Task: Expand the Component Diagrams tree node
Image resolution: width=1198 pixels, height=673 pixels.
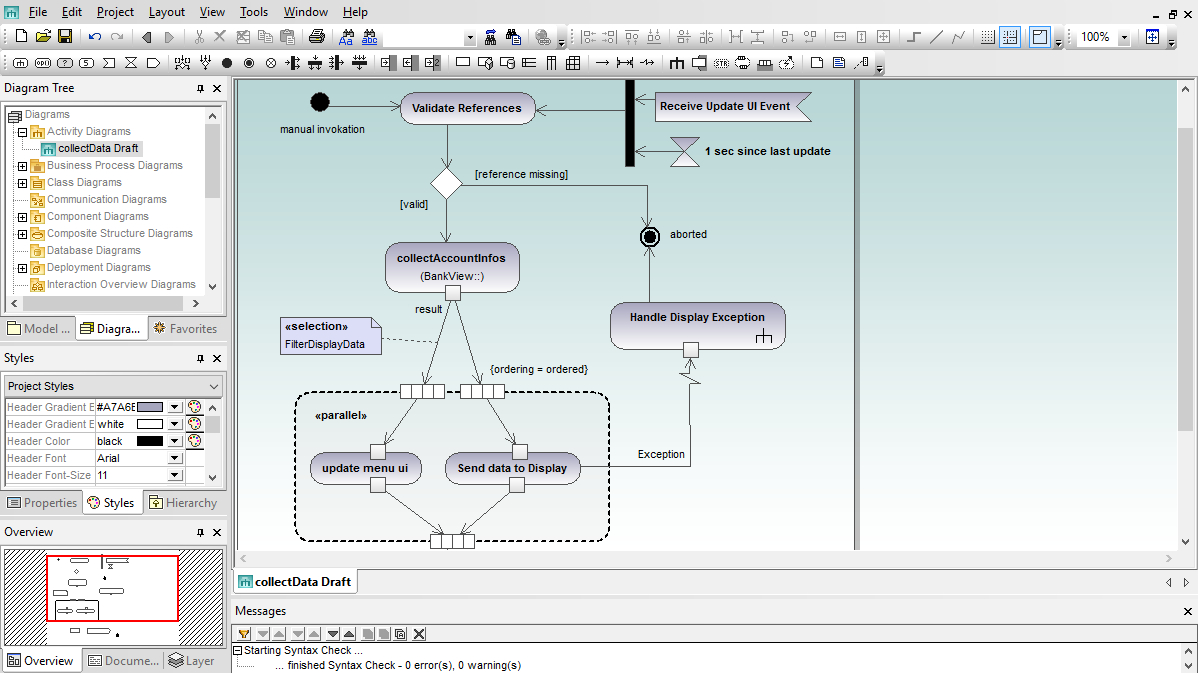Action: (x=22, y=217)
